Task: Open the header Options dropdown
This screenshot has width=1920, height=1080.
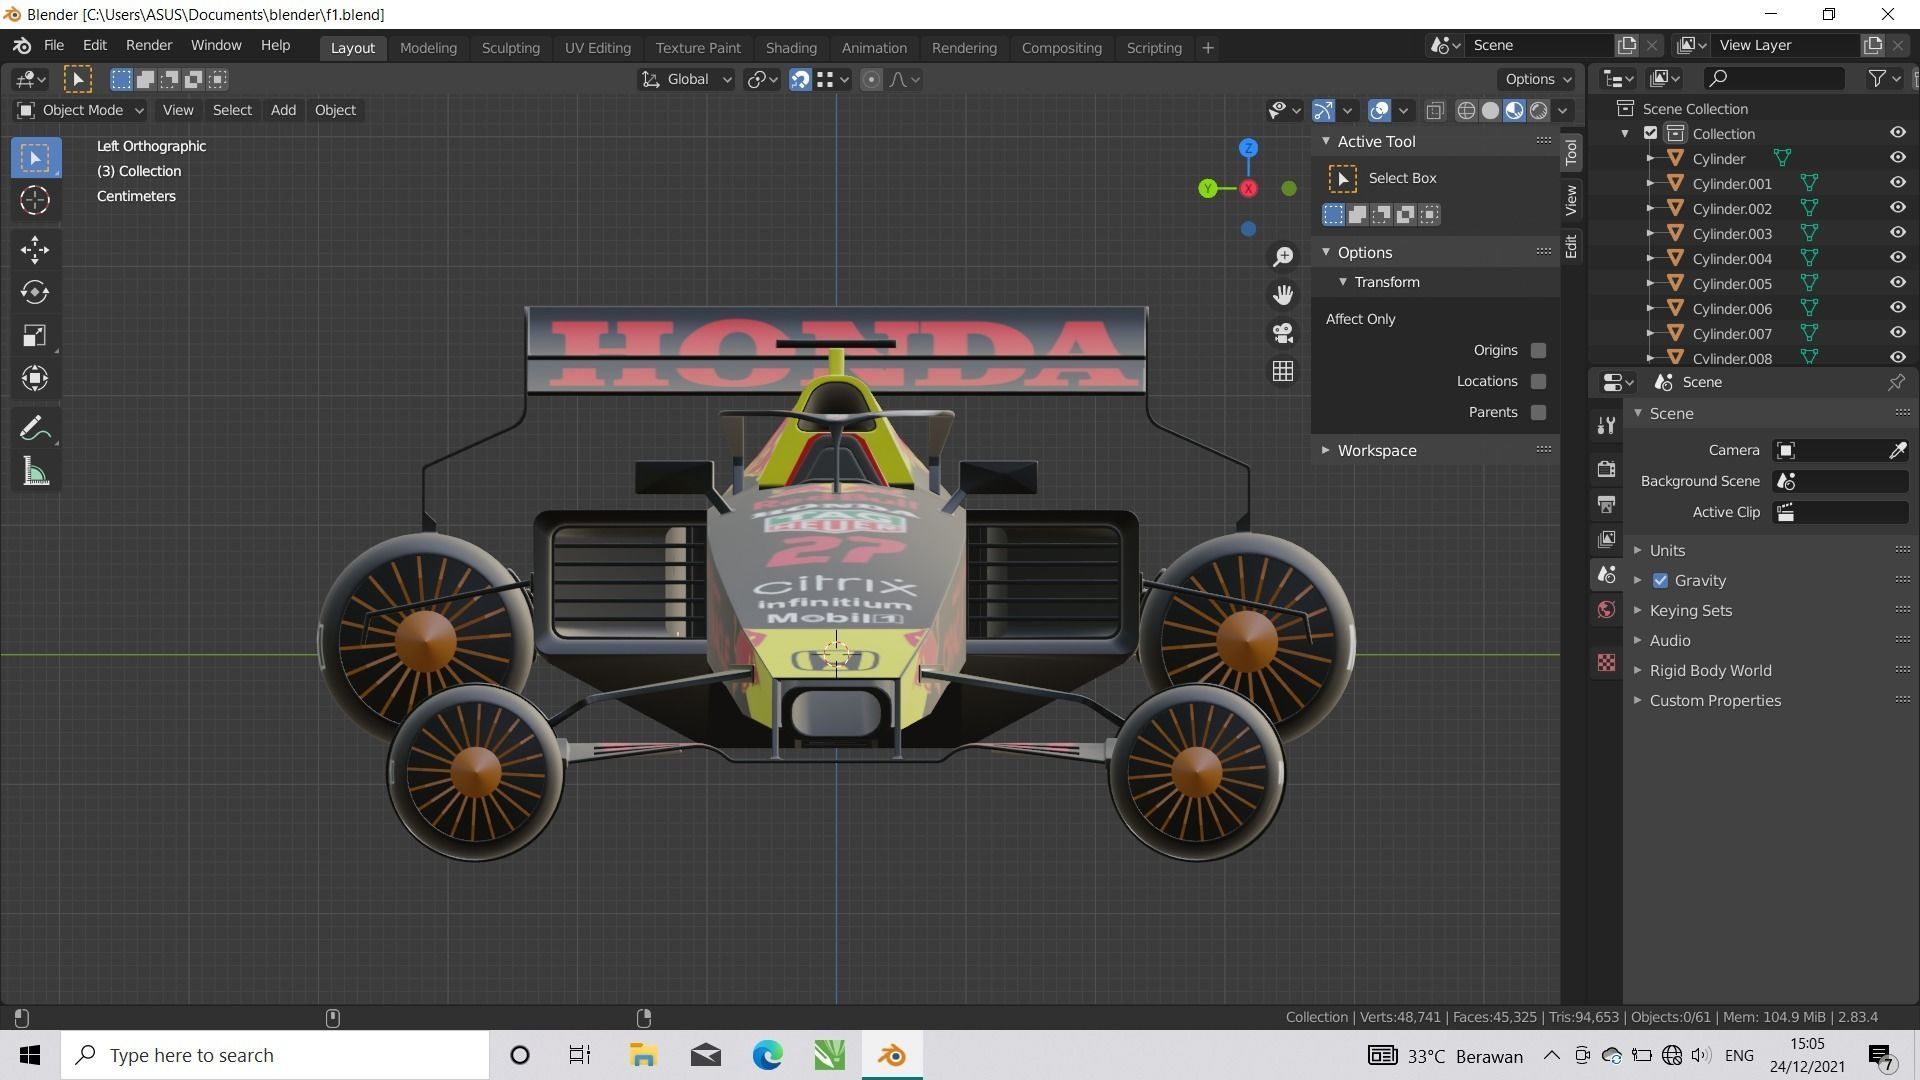Action: 1537,79
